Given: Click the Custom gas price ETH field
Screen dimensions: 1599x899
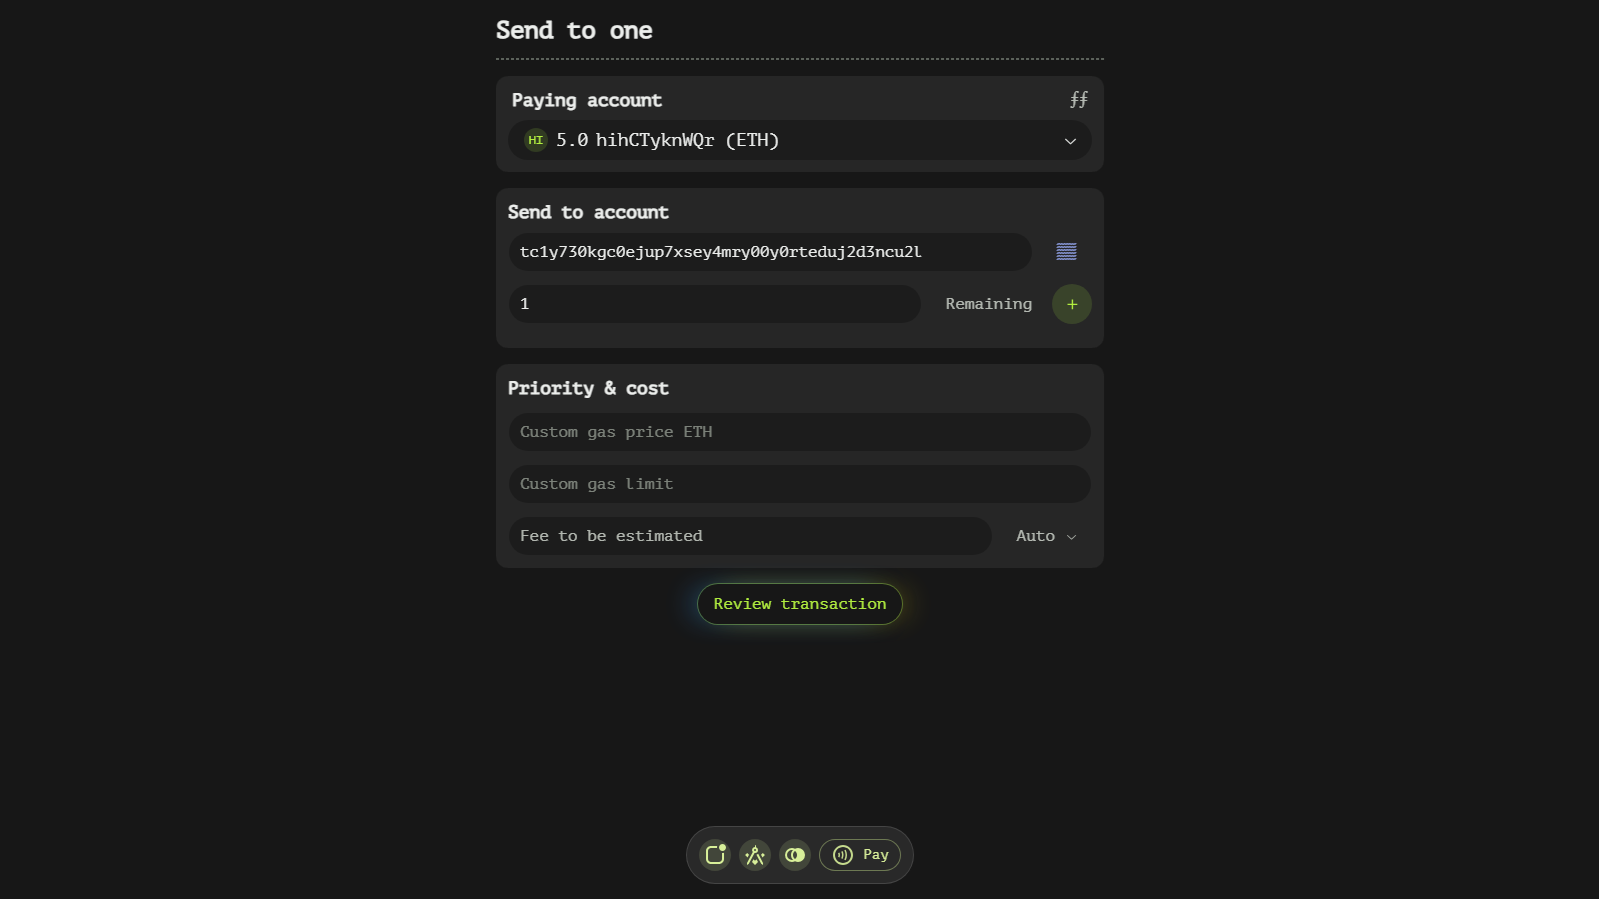Looking at the screenshot, I should click(799, 432).
